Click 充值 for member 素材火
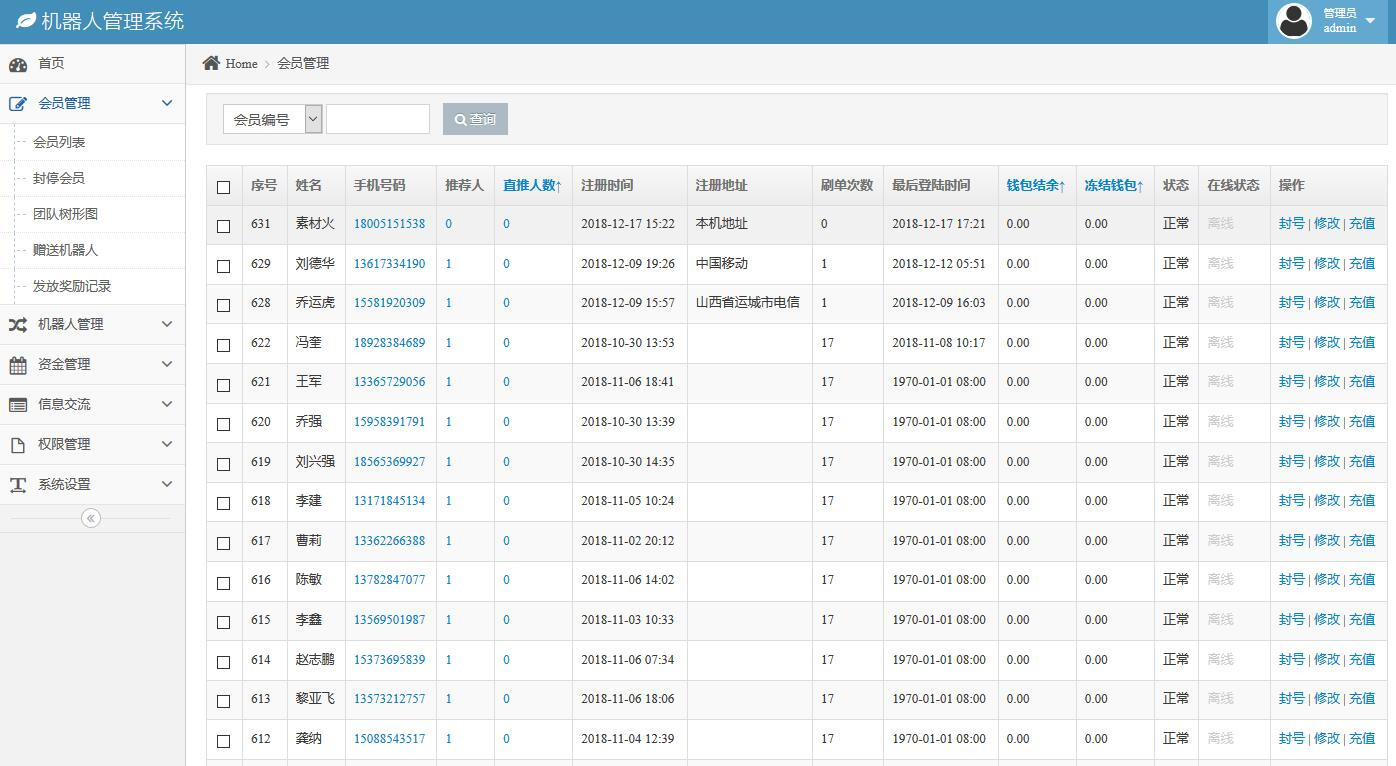Viewport: 1396px width, 766px height. (x=1362, y=224)
